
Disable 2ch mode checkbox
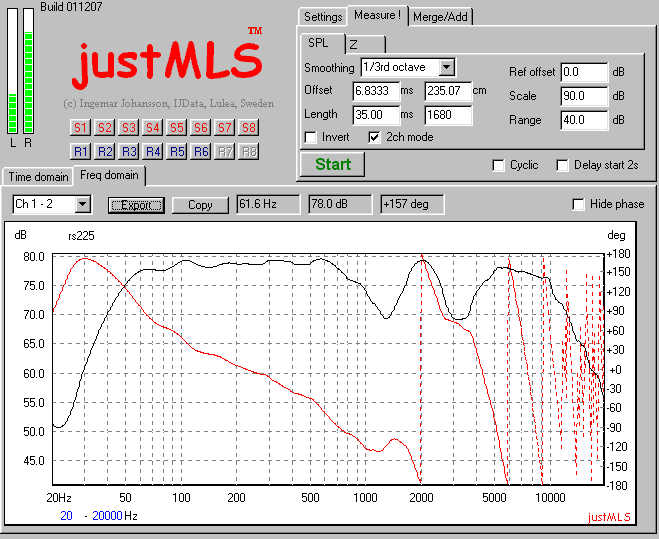tap(374, 137)
